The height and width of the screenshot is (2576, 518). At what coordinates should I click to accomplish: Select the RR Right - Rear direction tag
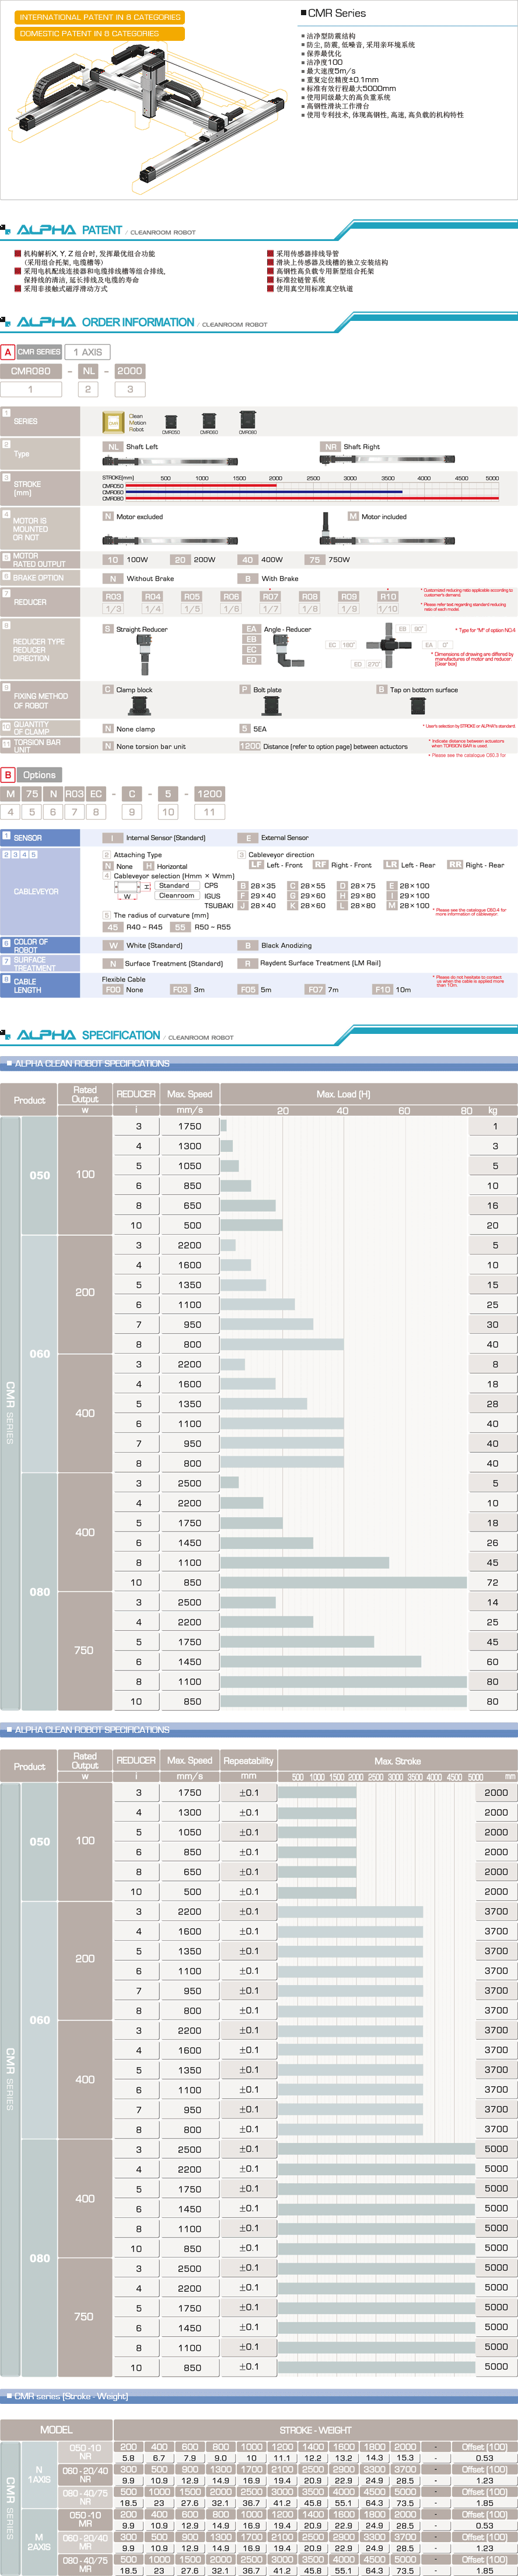coord(455,865)
